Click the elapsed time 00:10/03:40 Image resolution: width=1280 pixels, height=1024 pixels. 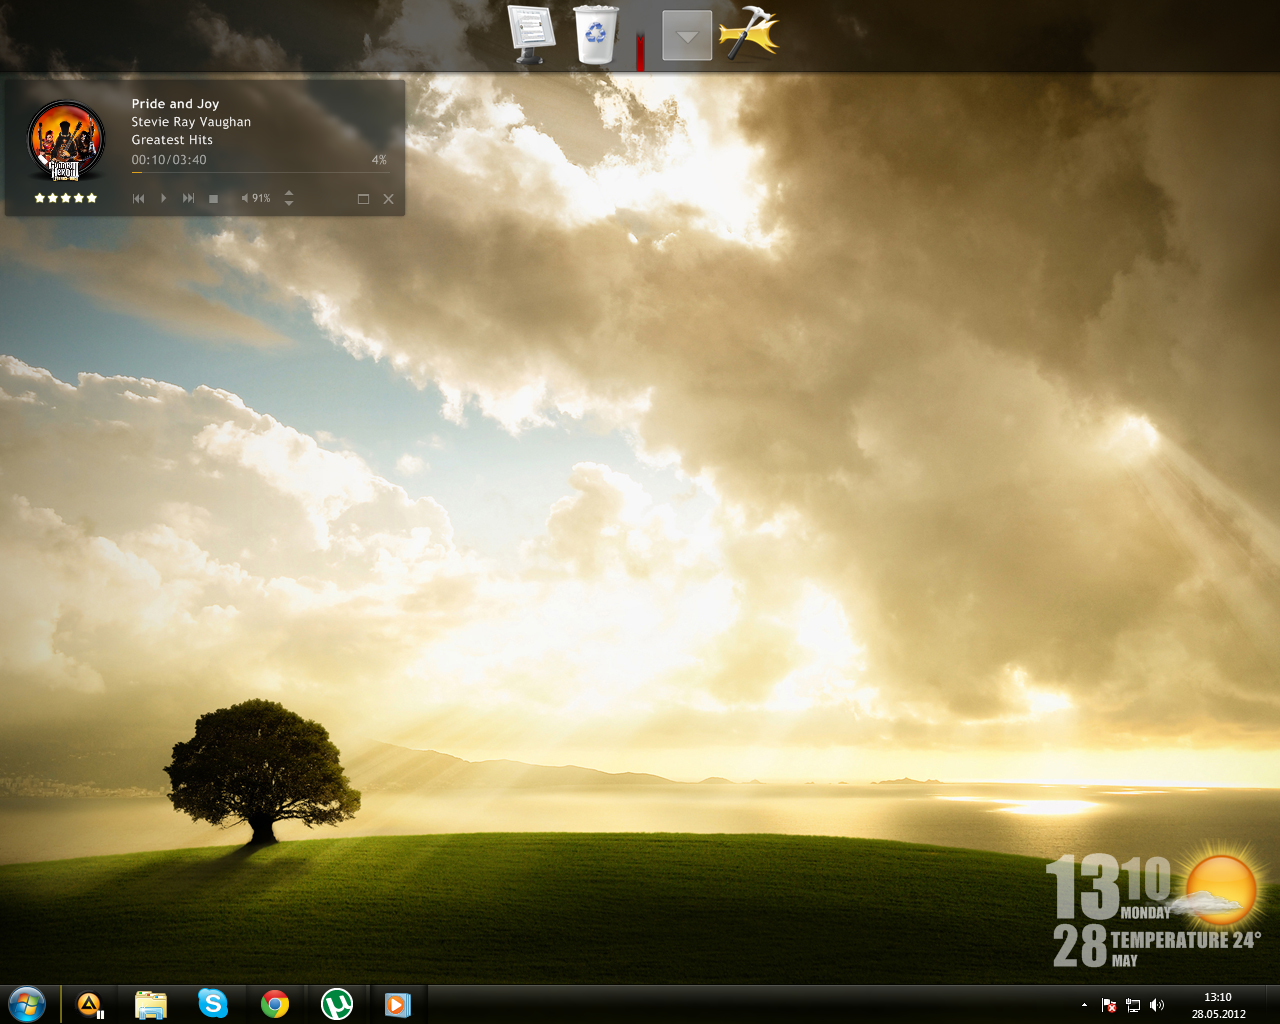click(169, 160)
